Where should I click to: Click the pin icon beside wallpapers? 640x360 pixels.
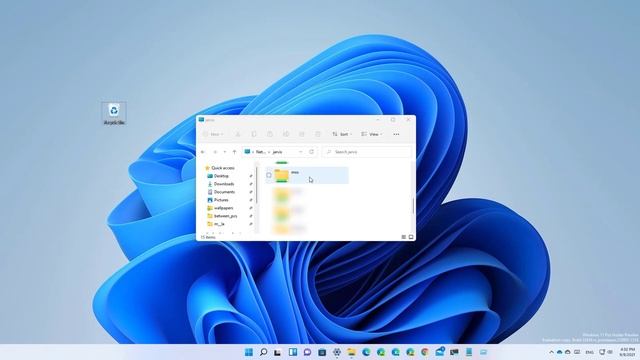pos(251,208)
